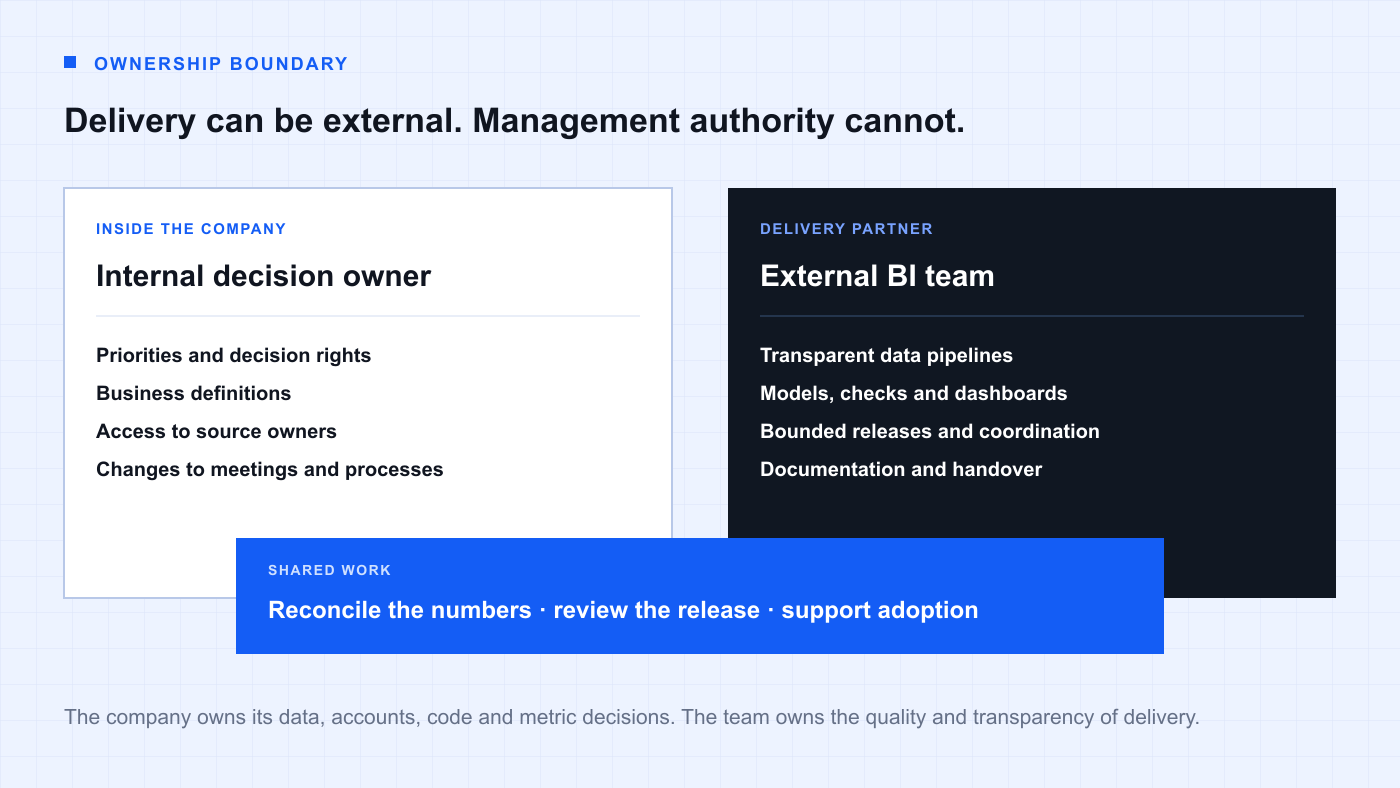Click the 'Internal decision owner' heading
The height and width of the screenshot is (788, 1400).
point(263,276)
